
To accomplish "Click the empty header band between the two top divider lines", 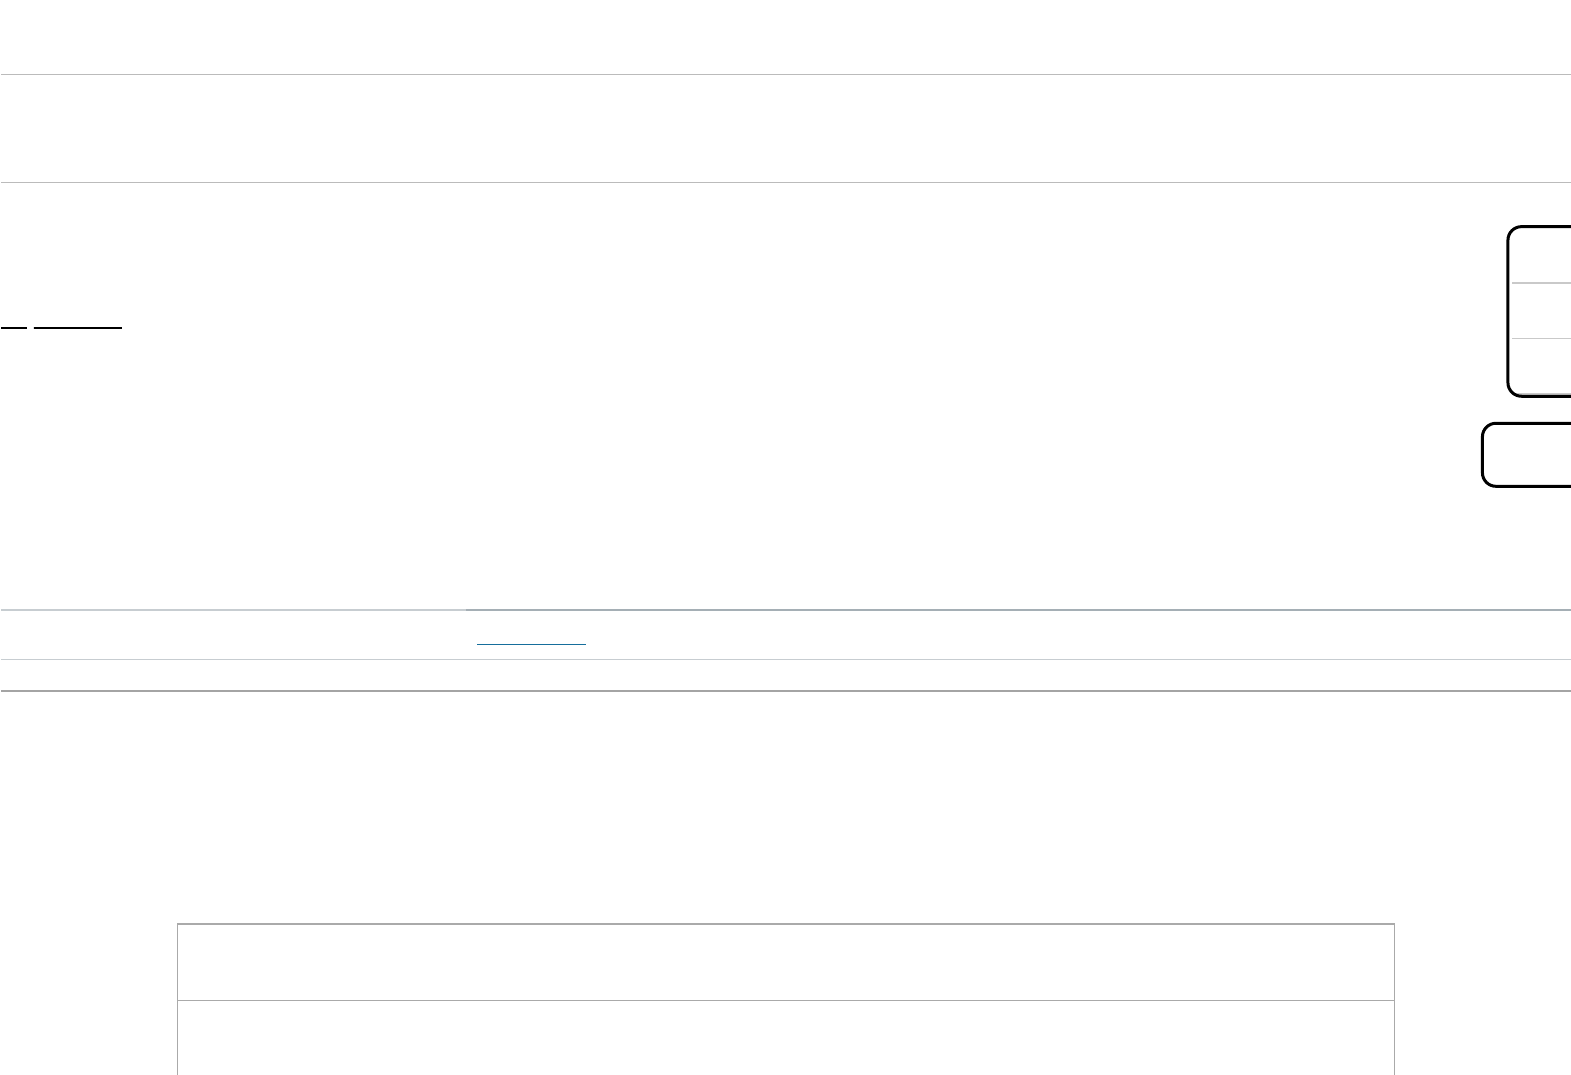I will click(785, 128).
